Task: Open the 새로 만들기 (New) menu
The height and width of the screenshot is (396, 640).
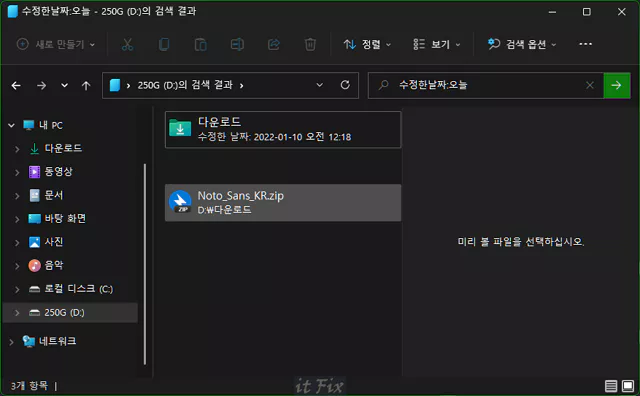Action: 56,44
